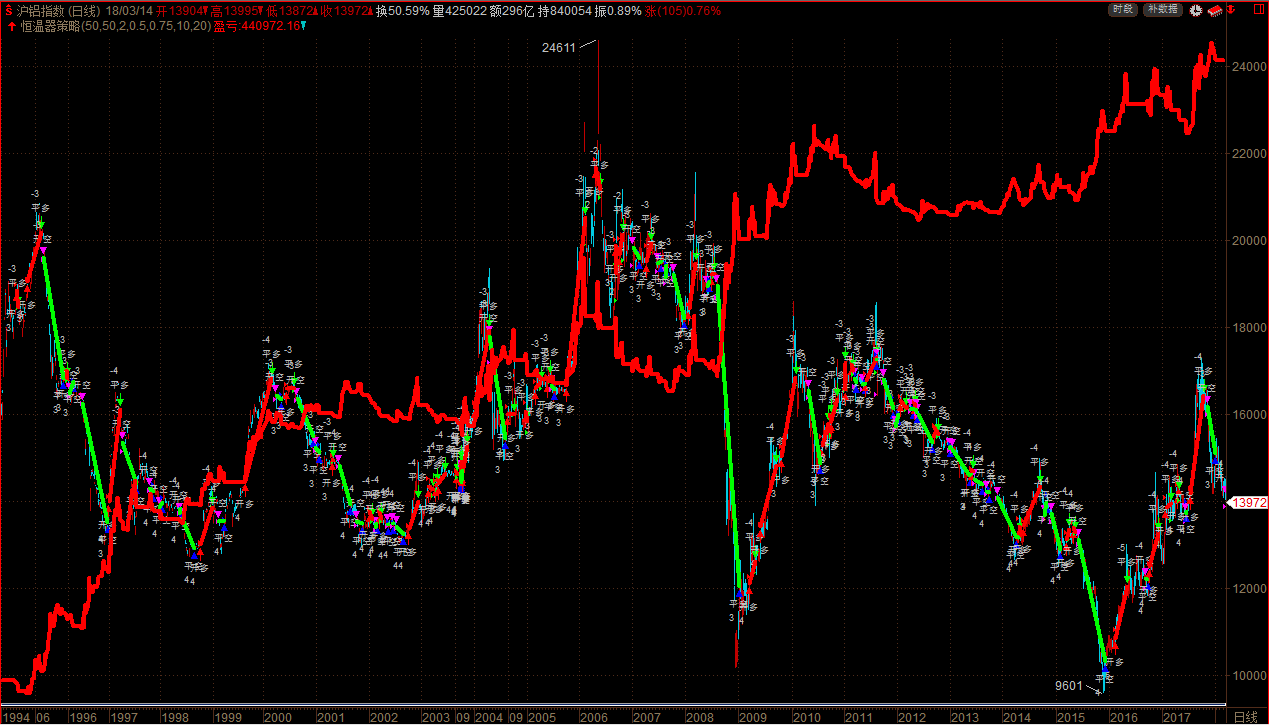Open the 日线 period selector at bottom right
This screenshot has width=1269, height=725.
tap(1246, 717)
